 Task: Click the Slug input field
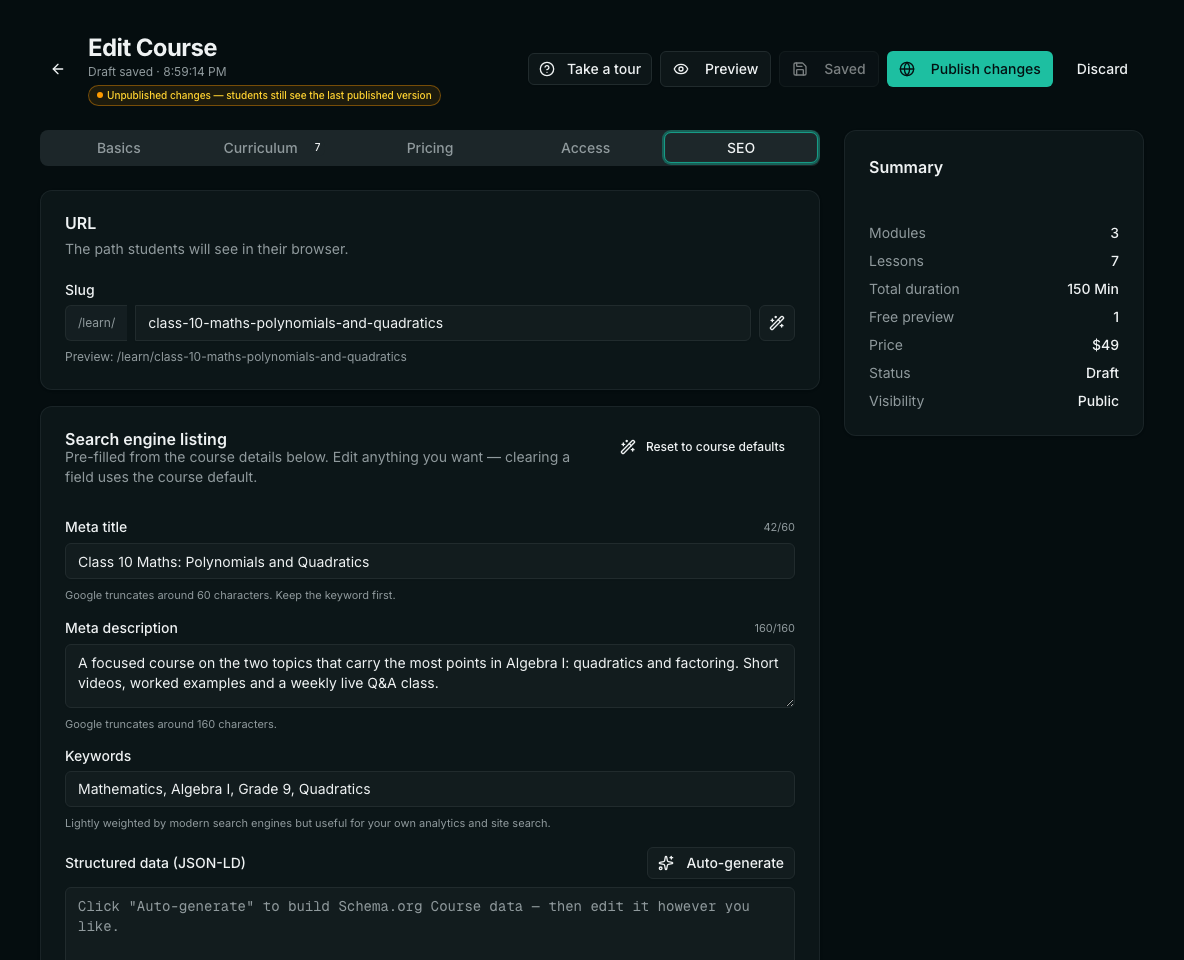pos(442,323)
